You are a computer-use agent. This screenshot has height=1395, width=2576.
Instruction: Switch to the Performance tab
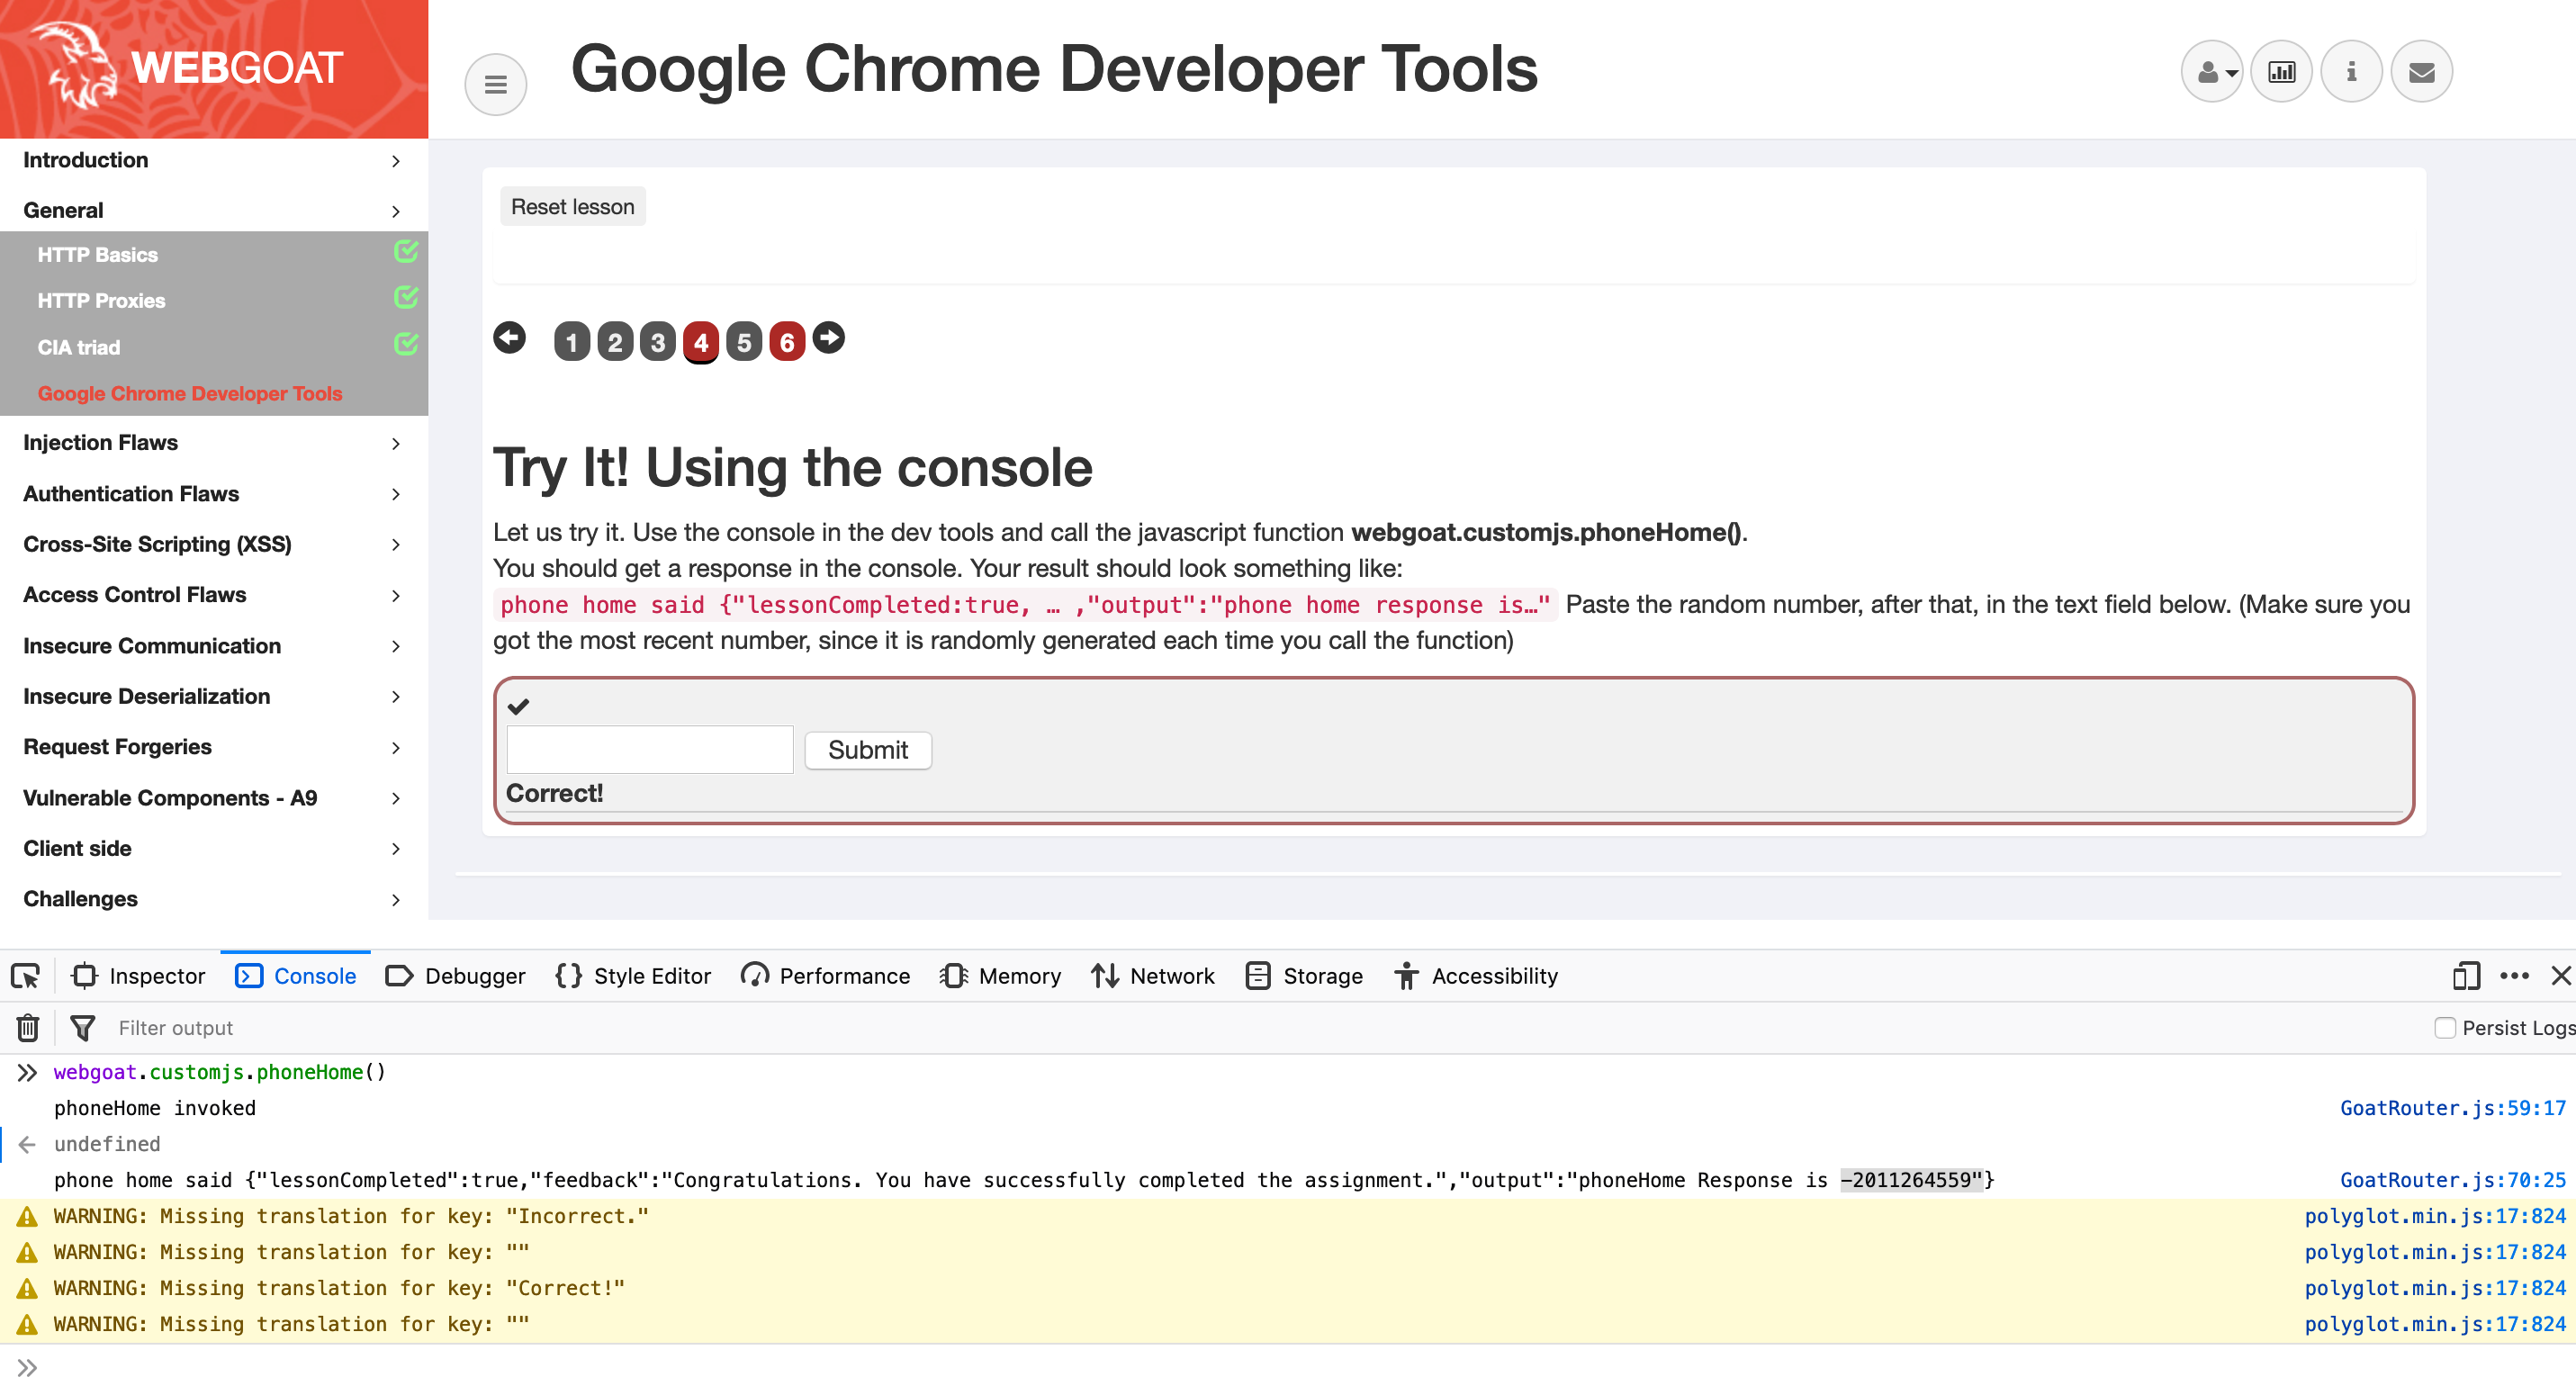(825, 976)
